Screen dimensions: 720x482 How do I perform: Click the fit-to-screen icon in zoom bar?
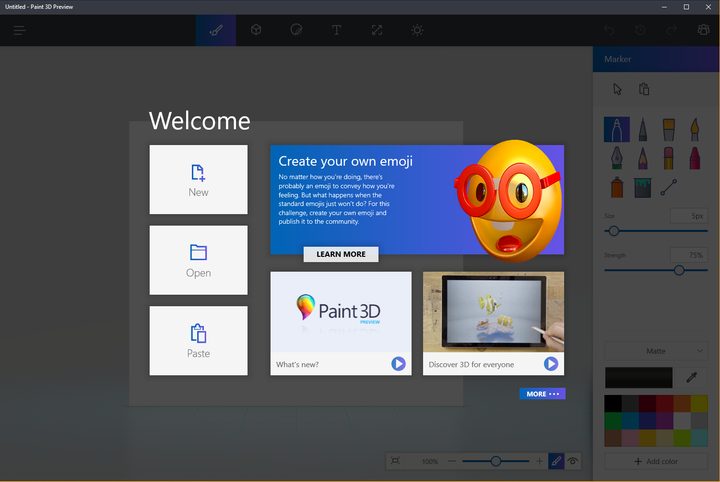(x=395, y=461)
